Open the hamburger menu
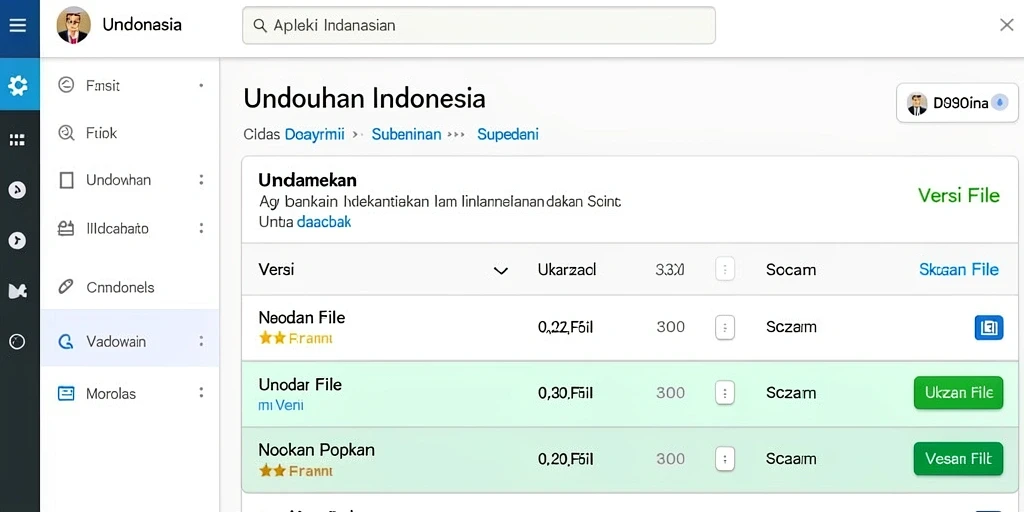Image resolution: width=1024 pixels, height=512 pixels. click(x=18, y=25)
